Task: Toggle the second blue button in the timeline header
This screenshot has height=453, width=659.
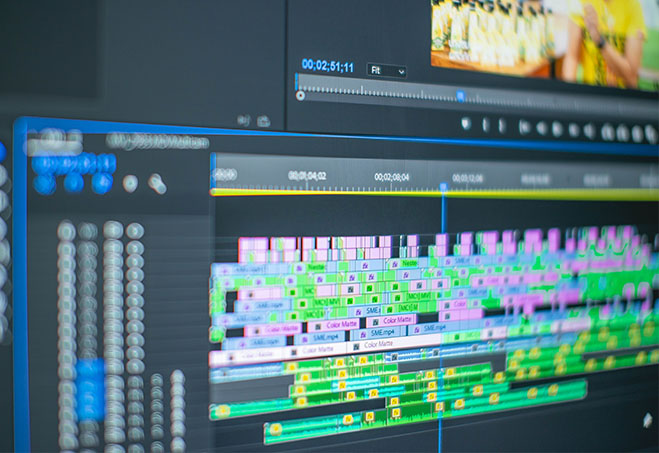Action: pyautogui.click(x=73, y=183)
